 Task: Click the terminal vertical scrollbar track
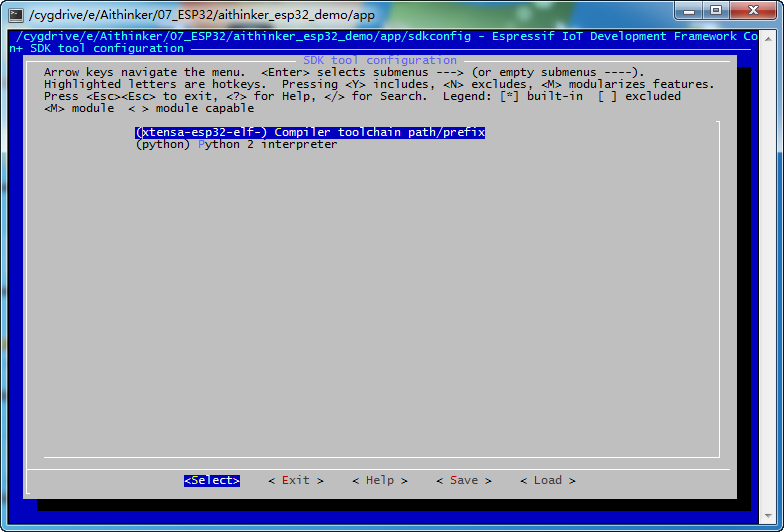tap(768, 277)
